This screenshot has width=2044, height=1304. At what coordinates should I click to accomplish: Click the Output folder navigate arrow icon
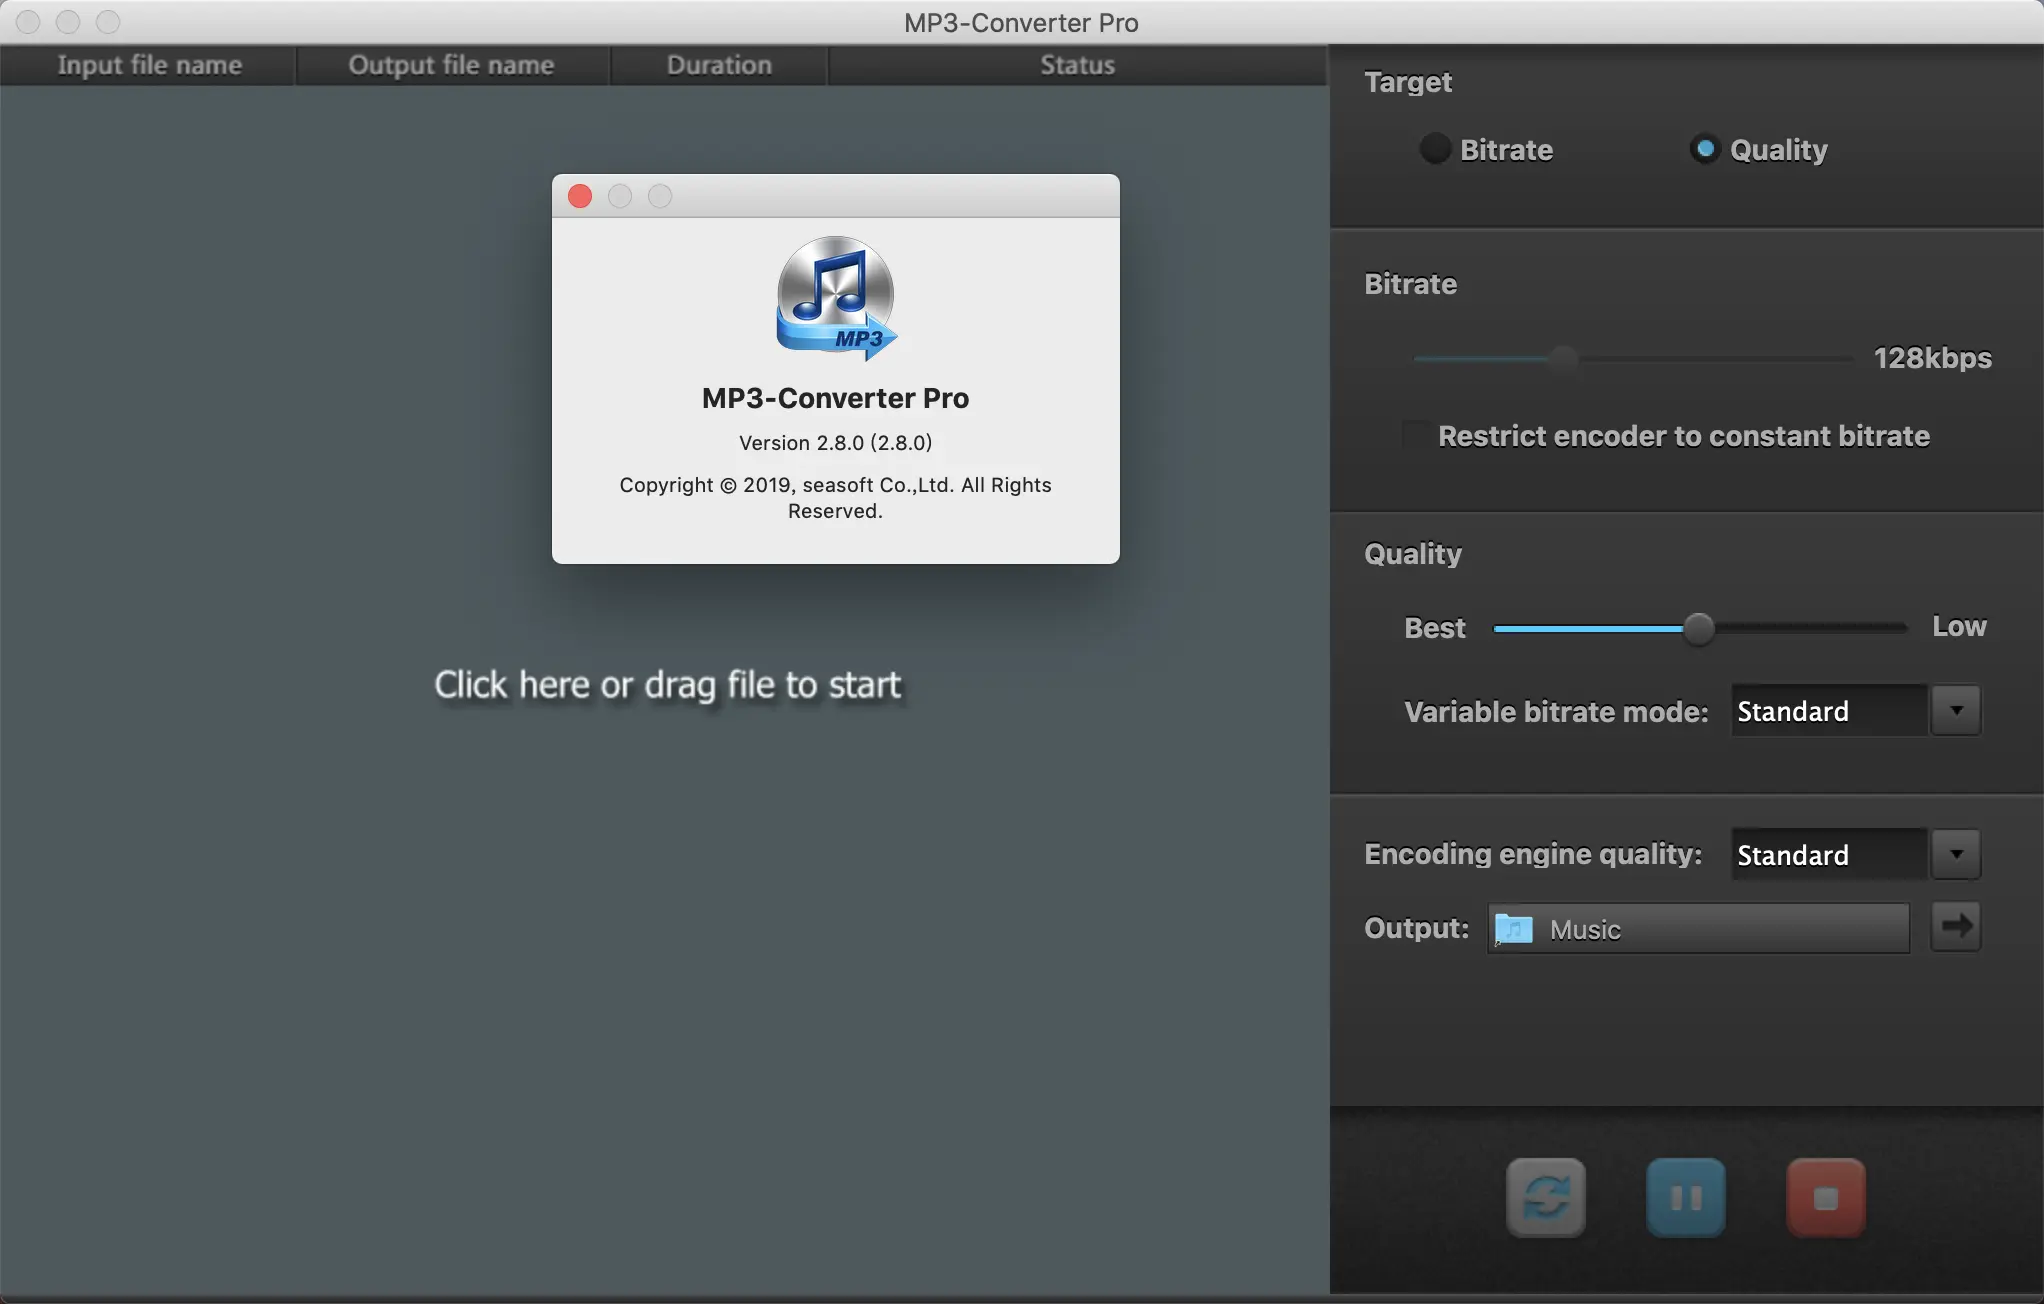pyautogui.click(x=1956, y=927)
